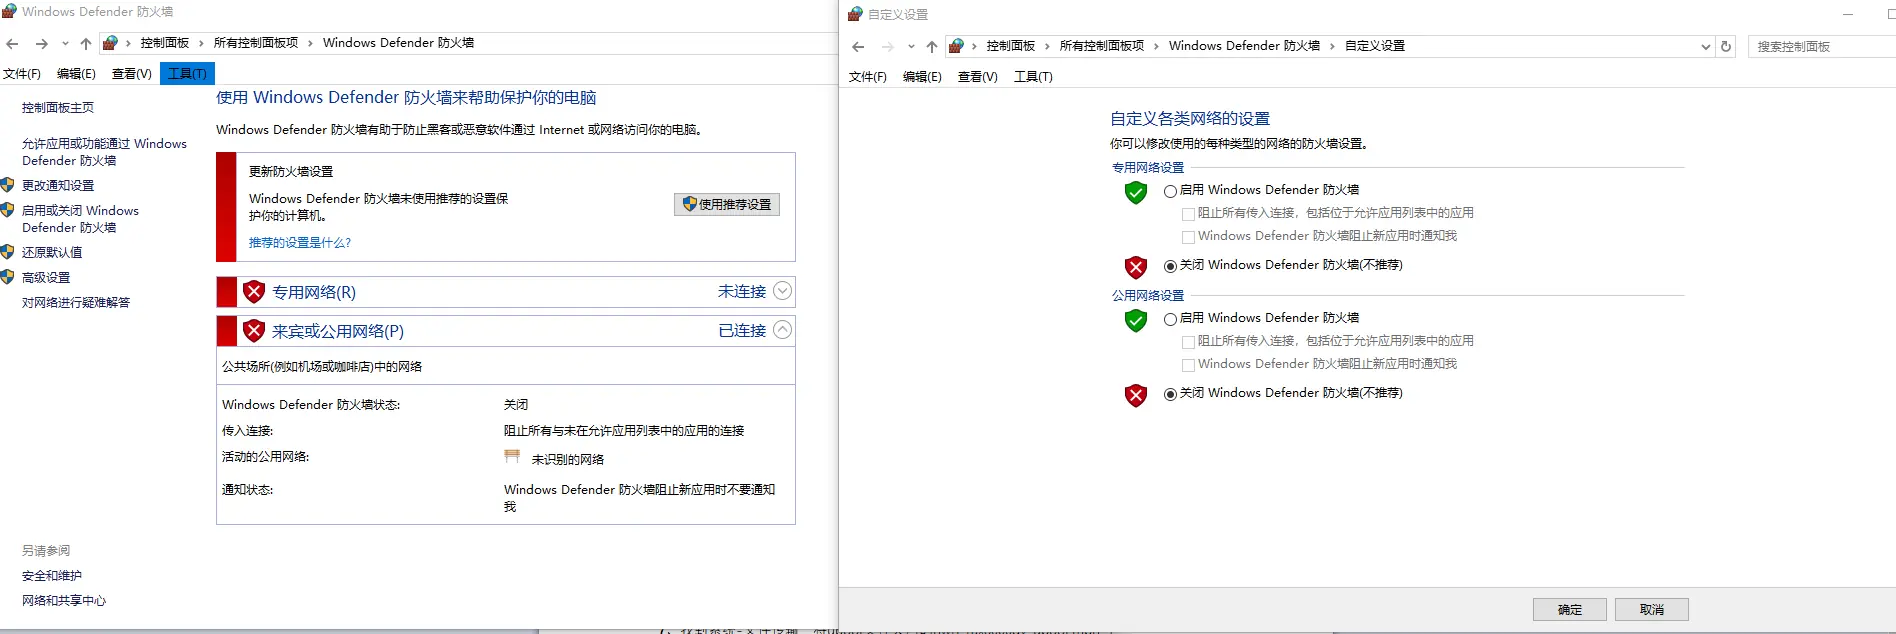Open 高级设置 link
Viewport: 1896px width, 634px height.
46,278
